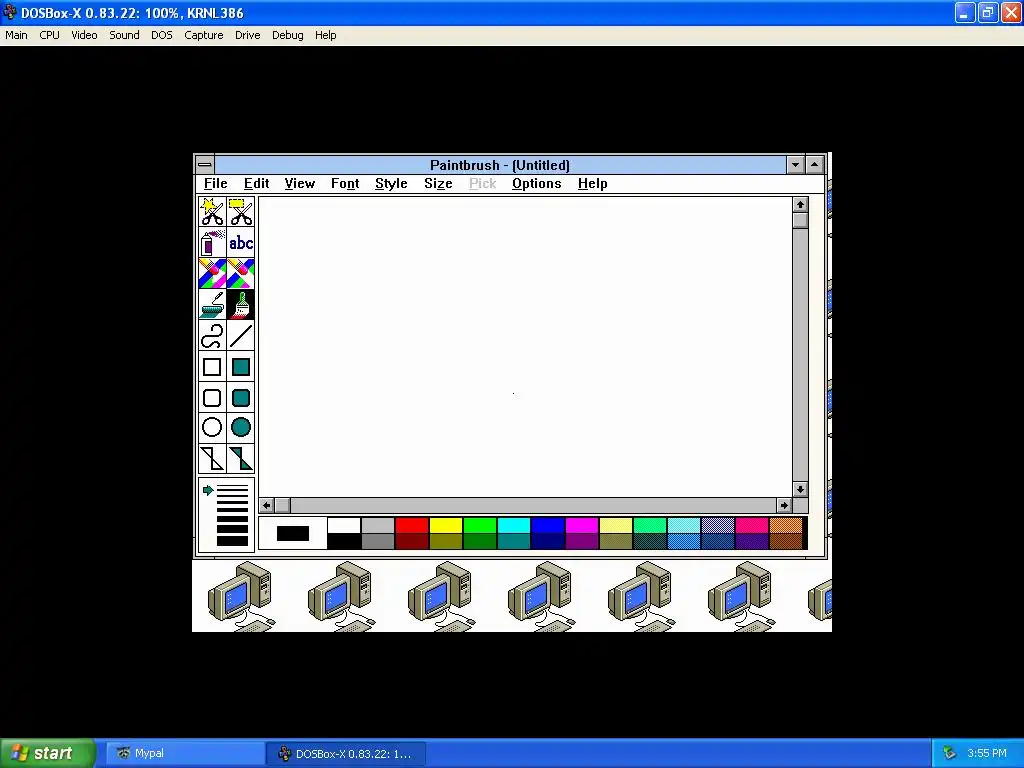Viewport: 1024px width, 768px height.
Task: Pick the magenta color swatch
Action: (581, 525)
